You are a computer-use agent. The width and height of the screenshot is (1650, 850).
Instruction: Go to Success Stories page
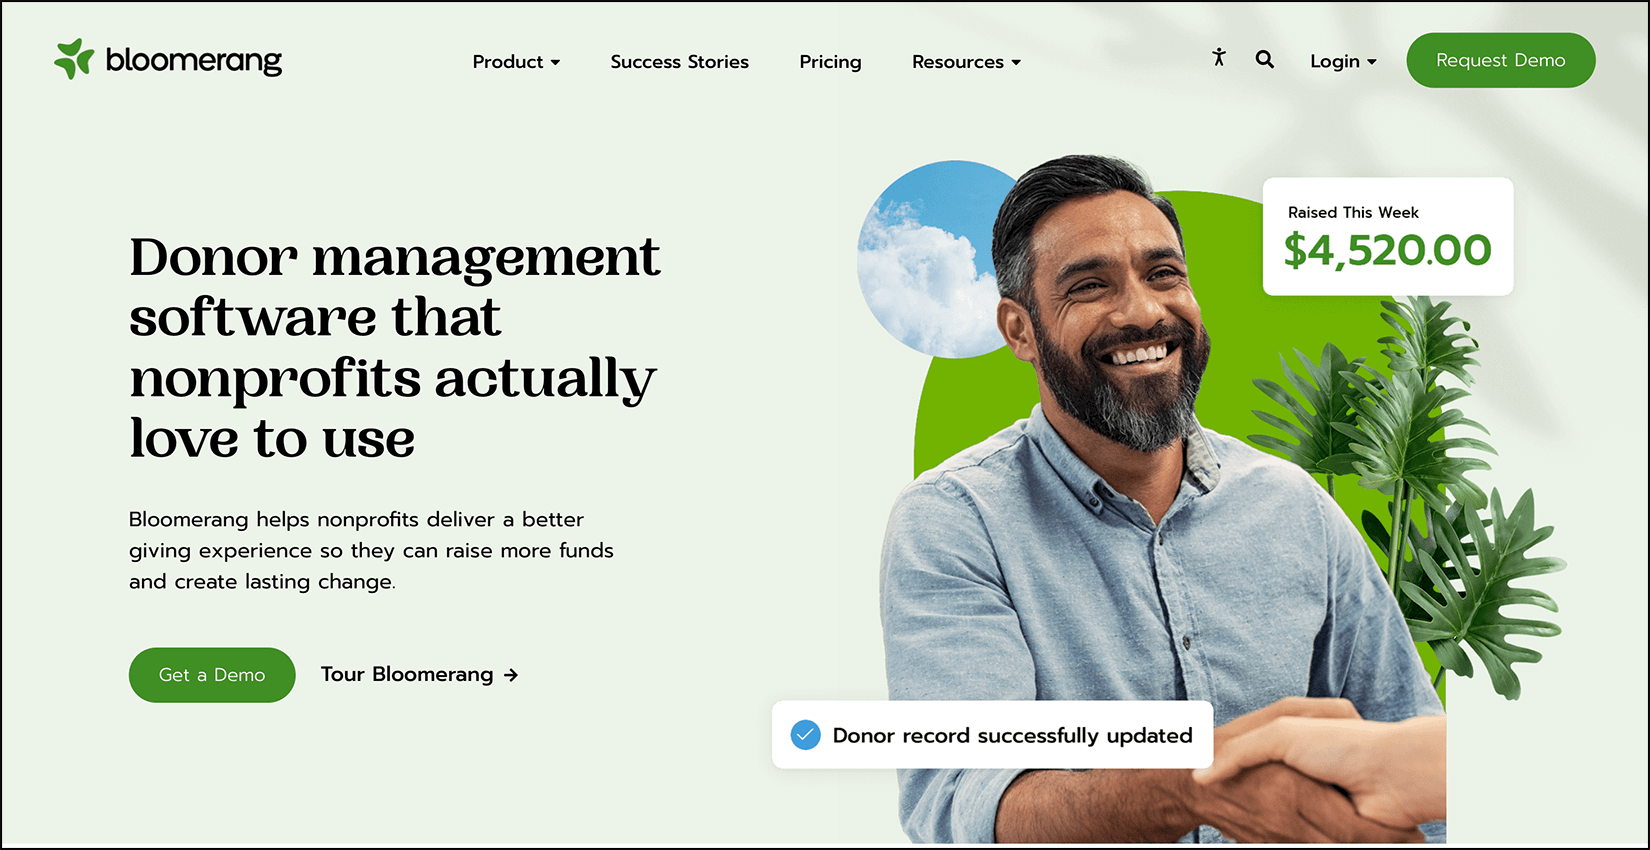(679, 62)
